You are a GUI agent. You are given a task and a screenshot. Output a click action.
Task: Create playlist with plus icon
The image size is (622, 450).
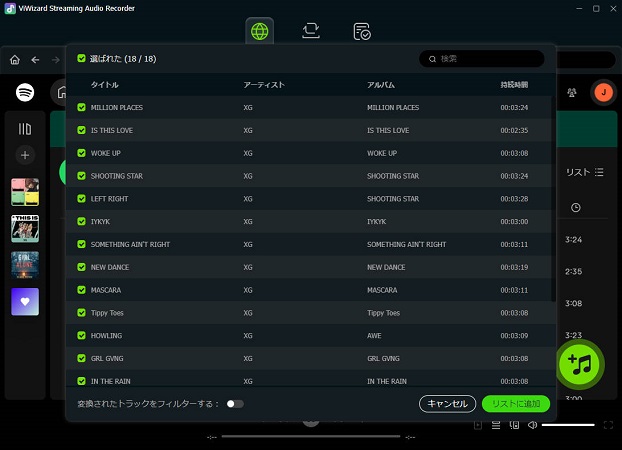pos(25,155)
